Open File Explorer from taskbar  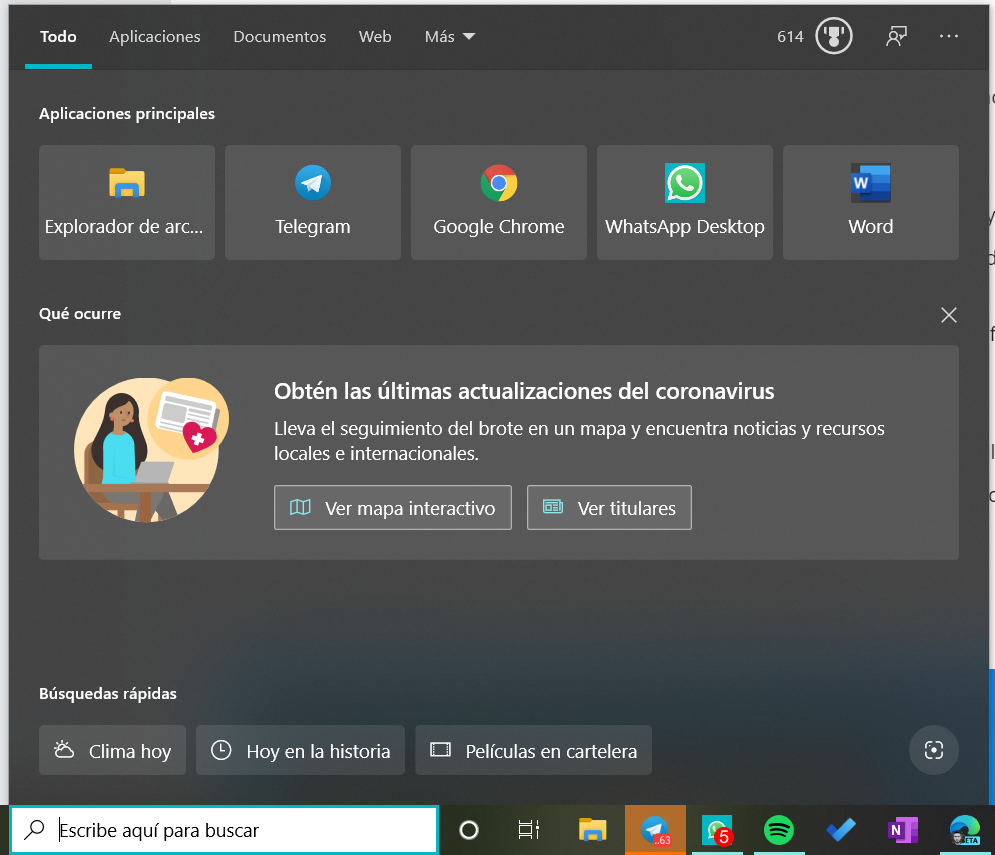coord(593,830)
